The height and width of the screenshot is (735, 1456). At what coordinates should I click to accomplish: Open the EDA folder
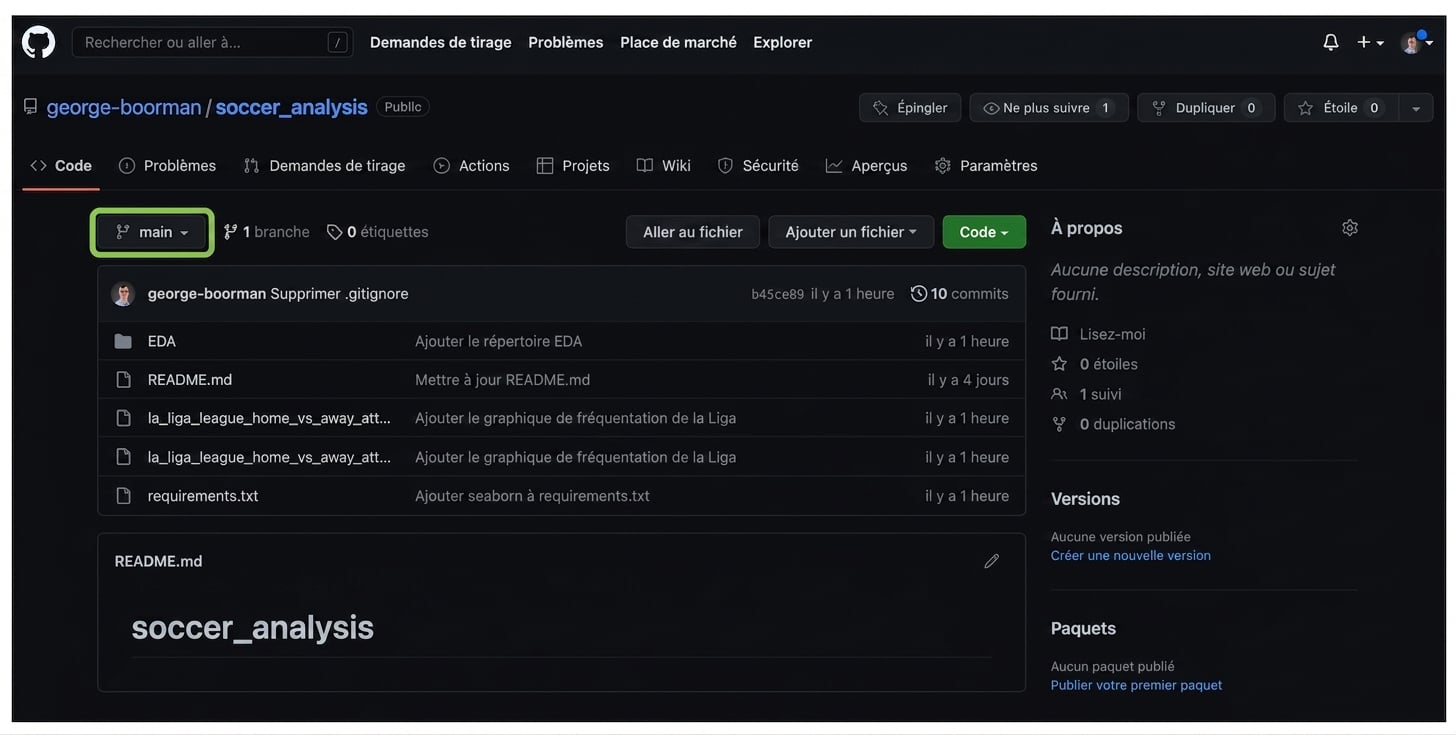(x=162, y=341)
